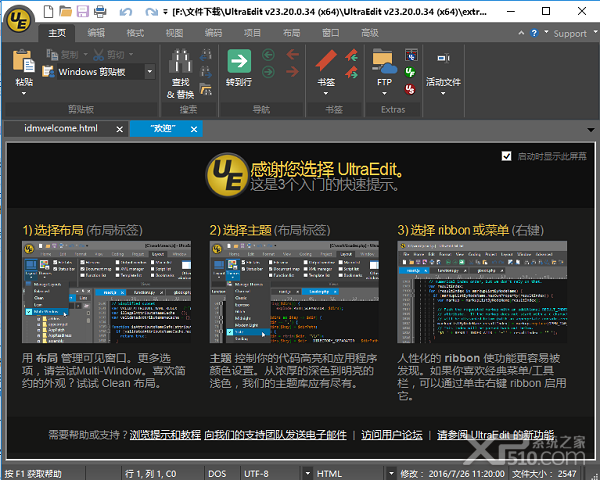Screen dimensions: 600x480
Task: Launch UltraSentry red US icon
Action: 410,89
